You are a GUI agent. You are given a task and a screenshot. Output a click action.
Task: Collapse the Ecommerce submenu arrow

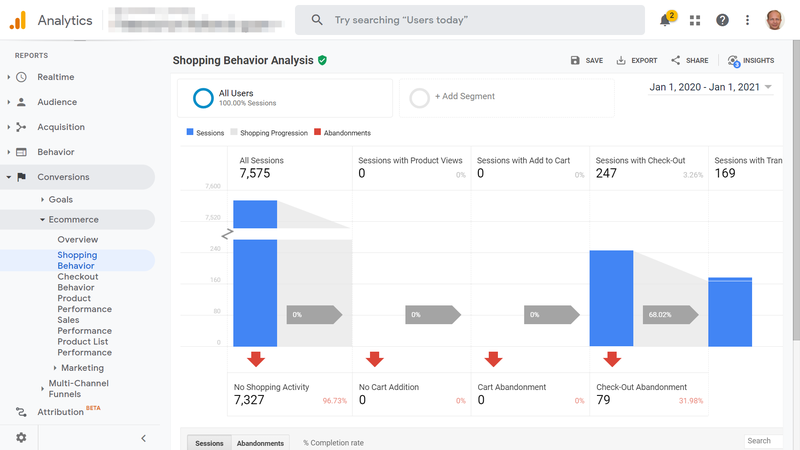click(42, 219)
